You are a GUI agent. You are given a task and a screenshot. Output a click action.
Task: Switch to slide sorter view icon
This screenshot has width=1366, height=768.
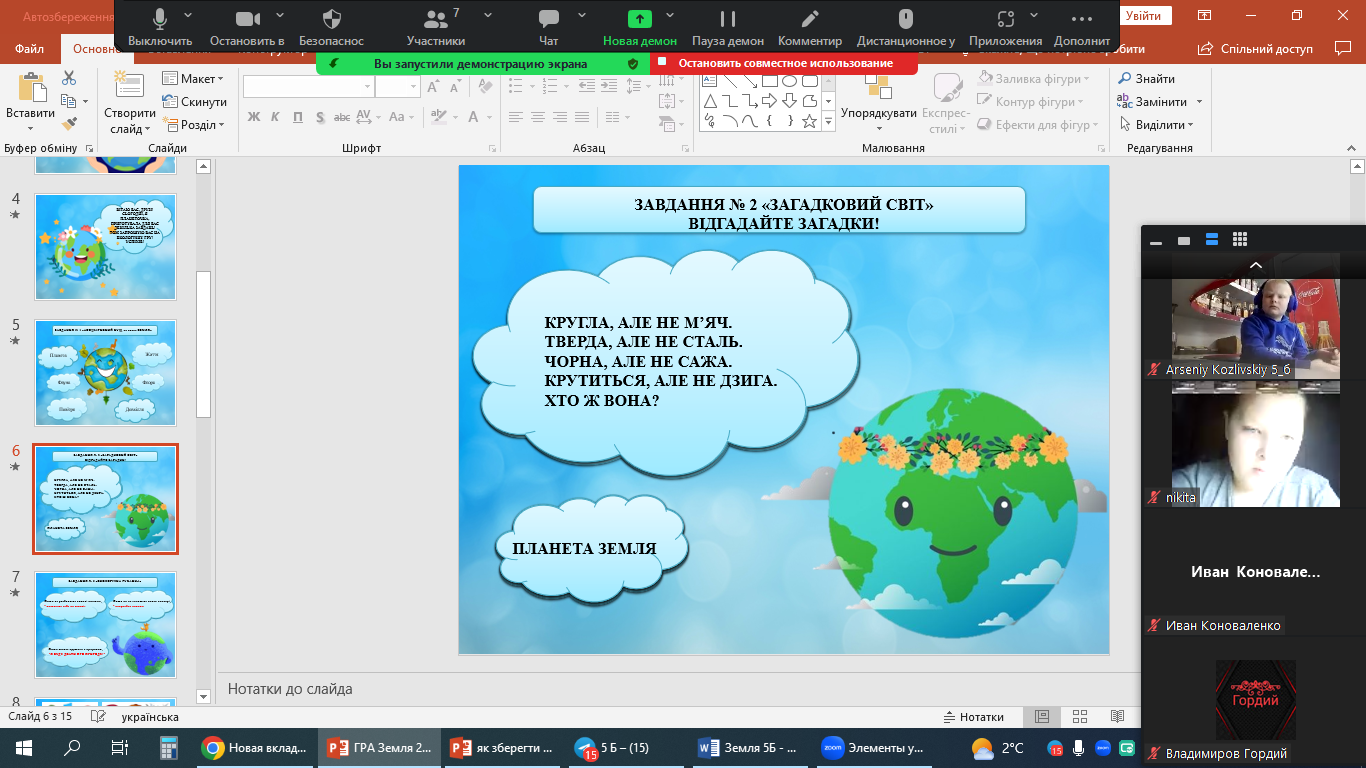(1080, 717)
